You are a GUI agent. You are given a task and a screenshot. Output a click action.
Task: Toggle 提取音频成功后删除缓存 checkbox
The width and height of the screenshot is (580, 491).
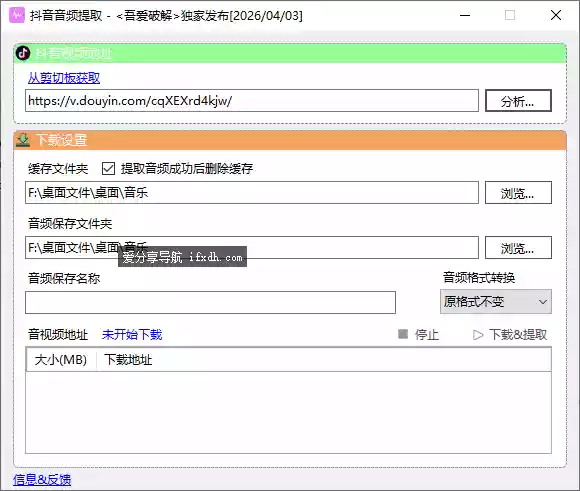[108, 168]
